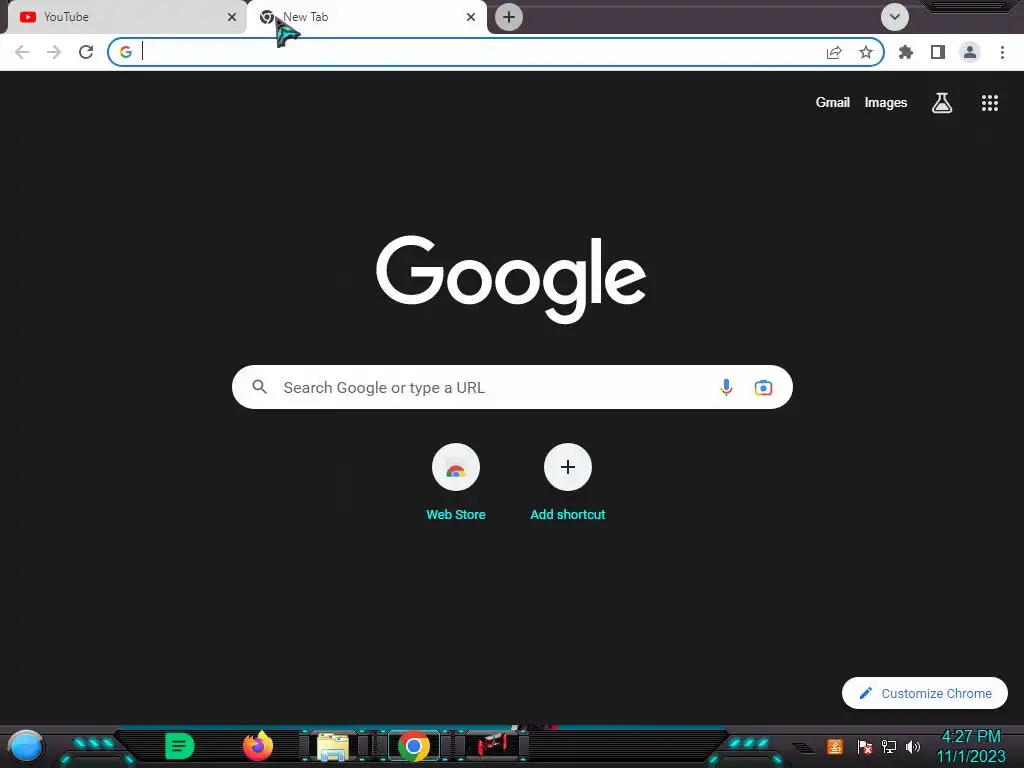
Task: Open the volume speaker tray icon
Action: click(x=913, y=746)
